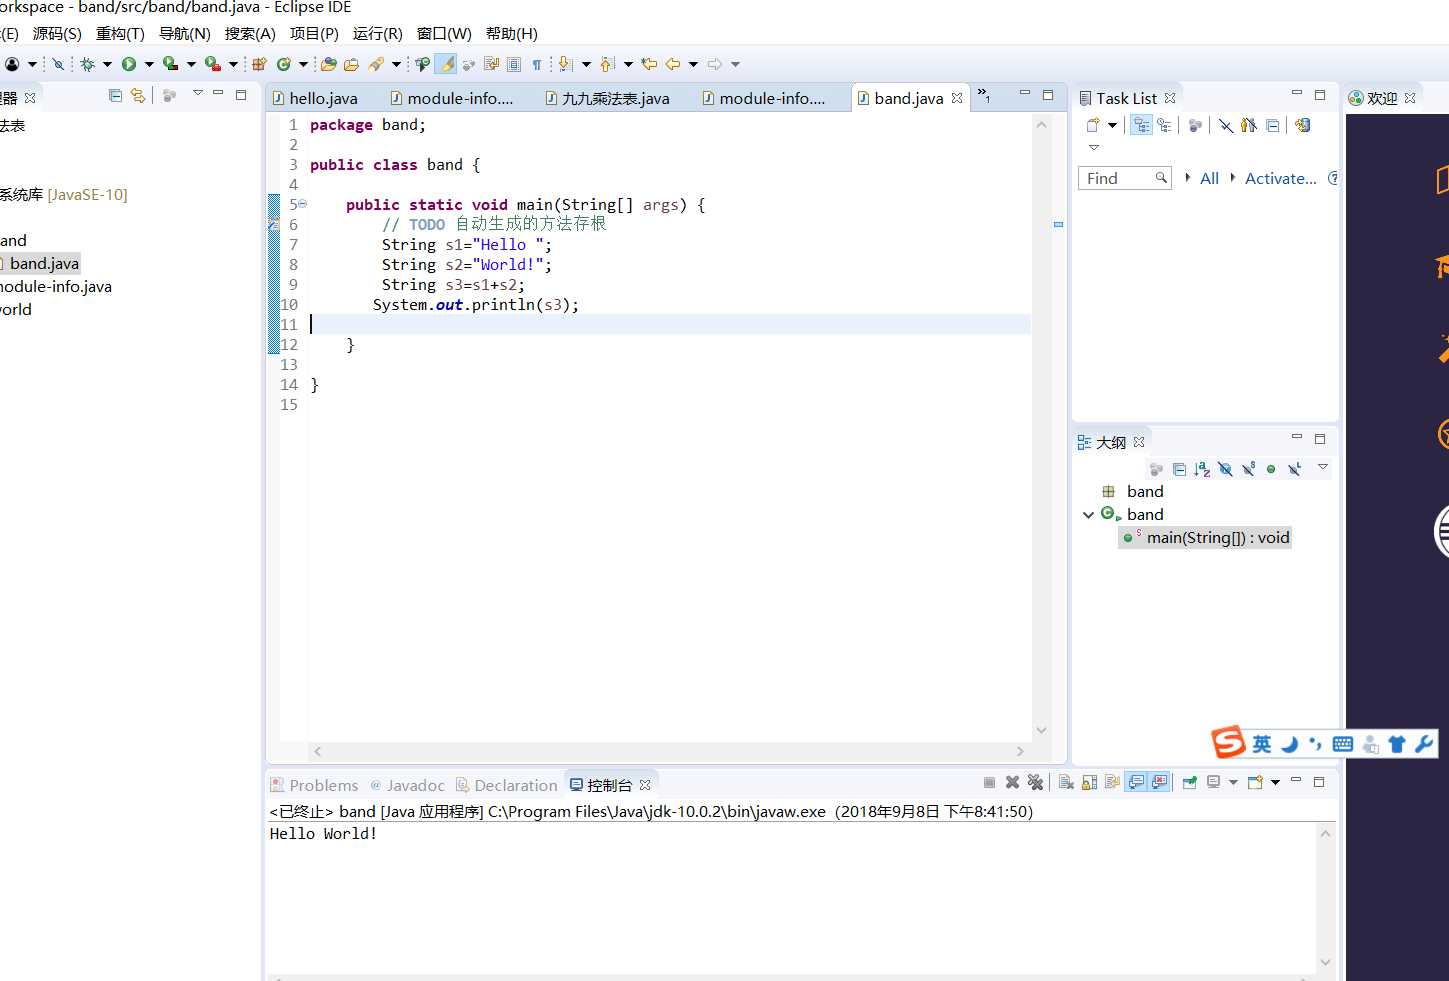The height and width of the screenshot is (981, 1449).
Task: Select band.java in package explorer
Action: [x=44, y=263]
